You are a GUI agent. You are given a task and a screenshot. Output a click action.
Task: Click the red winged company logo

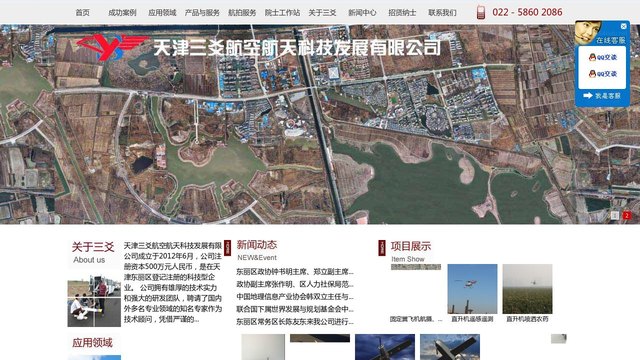(x=112, y=47)
